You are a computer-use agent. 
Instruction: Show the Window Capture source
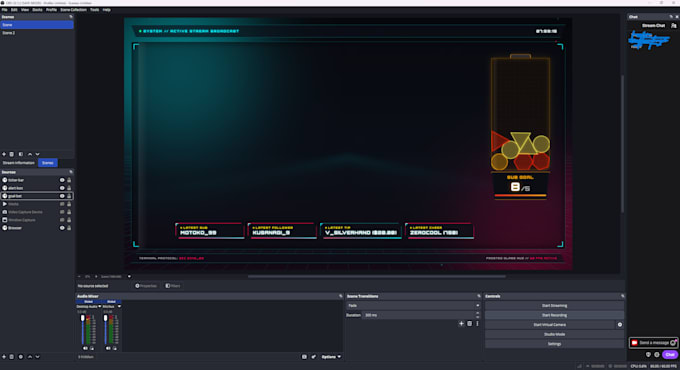pos(62,220)
